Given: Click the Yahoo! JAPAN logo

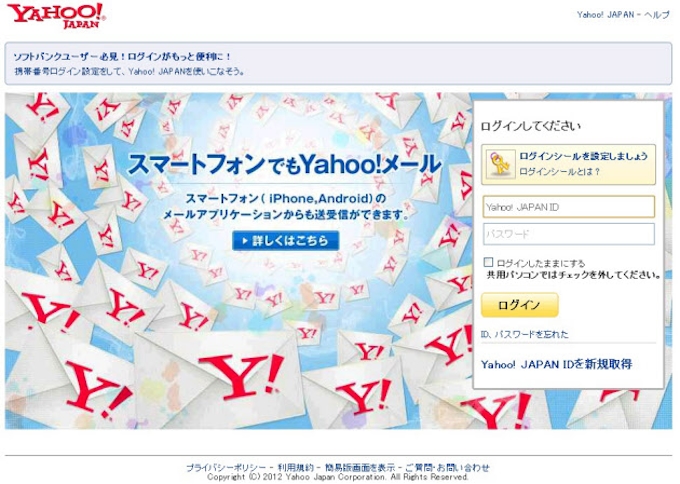Looking at the screenshot, I should [56, 16].
